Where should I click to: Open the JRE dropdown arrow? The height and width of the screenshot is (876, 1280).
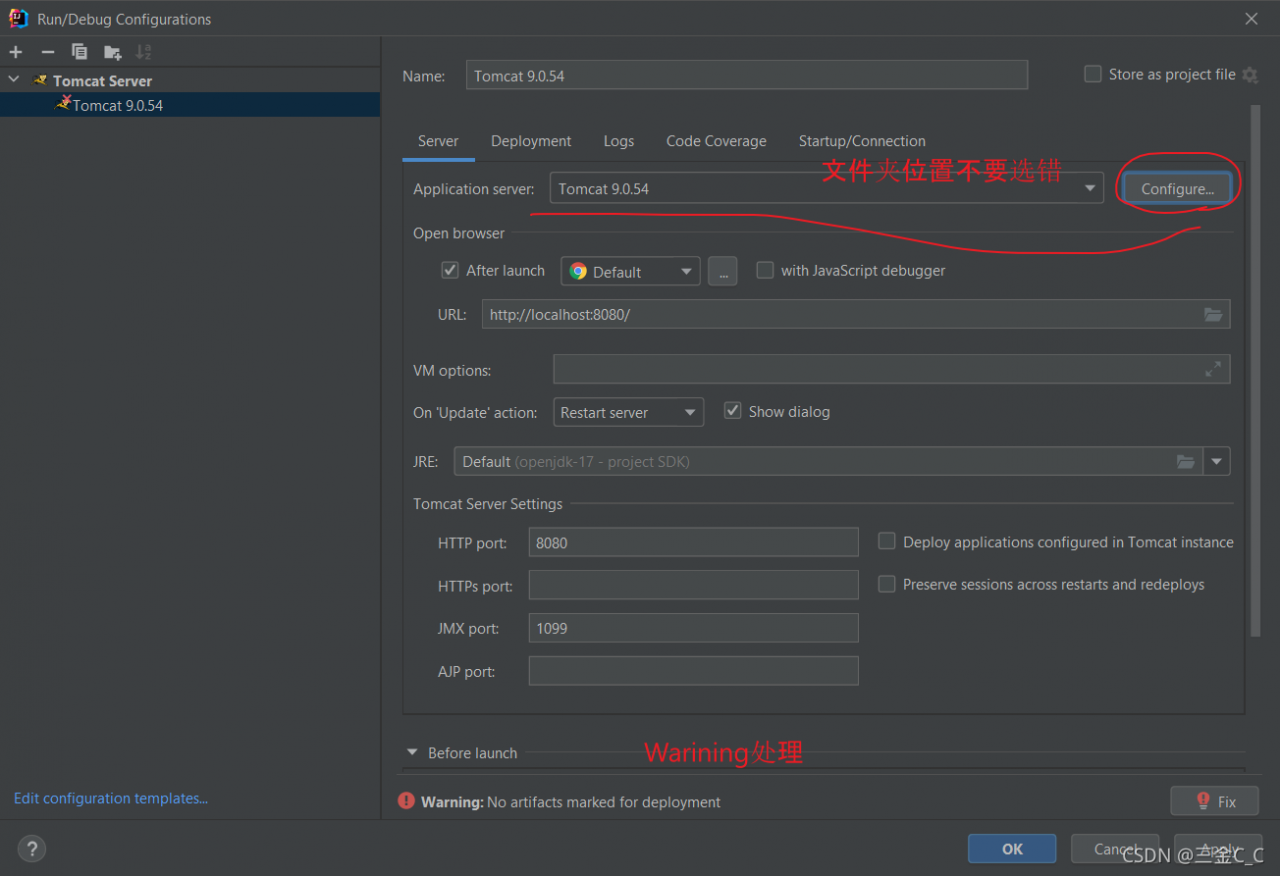[x=1217, y=461]
